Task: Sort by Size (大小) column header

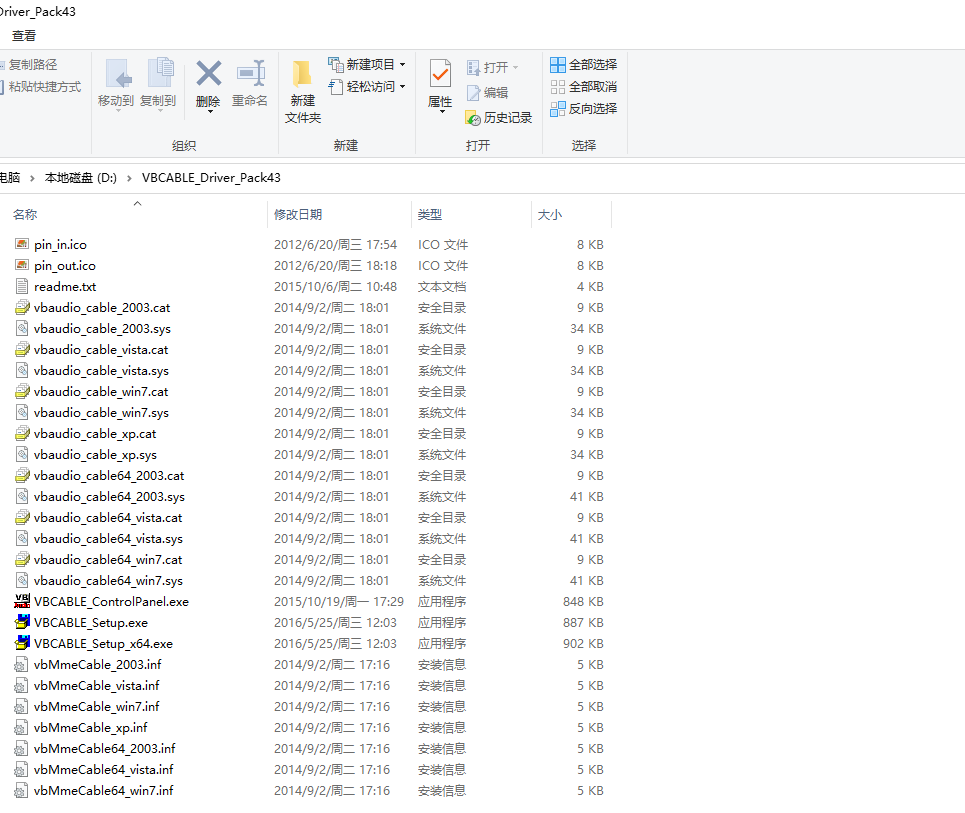Action: tap(550, 215)
